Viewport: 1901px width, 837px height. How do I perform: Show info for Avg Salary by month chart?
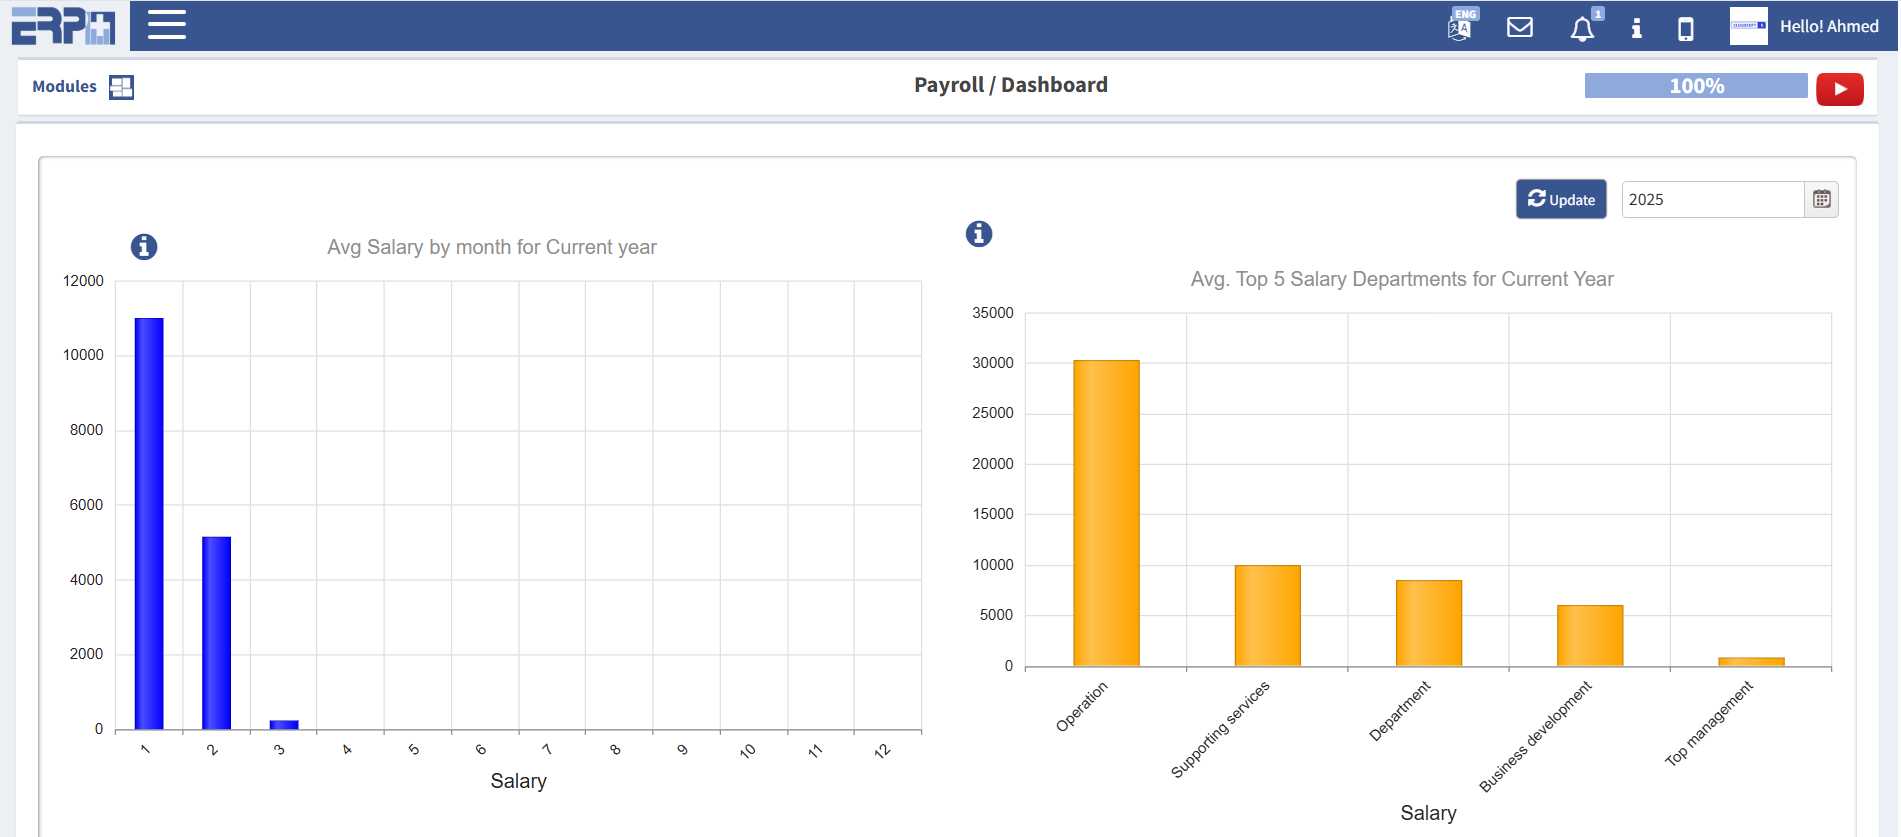[144, 247]
